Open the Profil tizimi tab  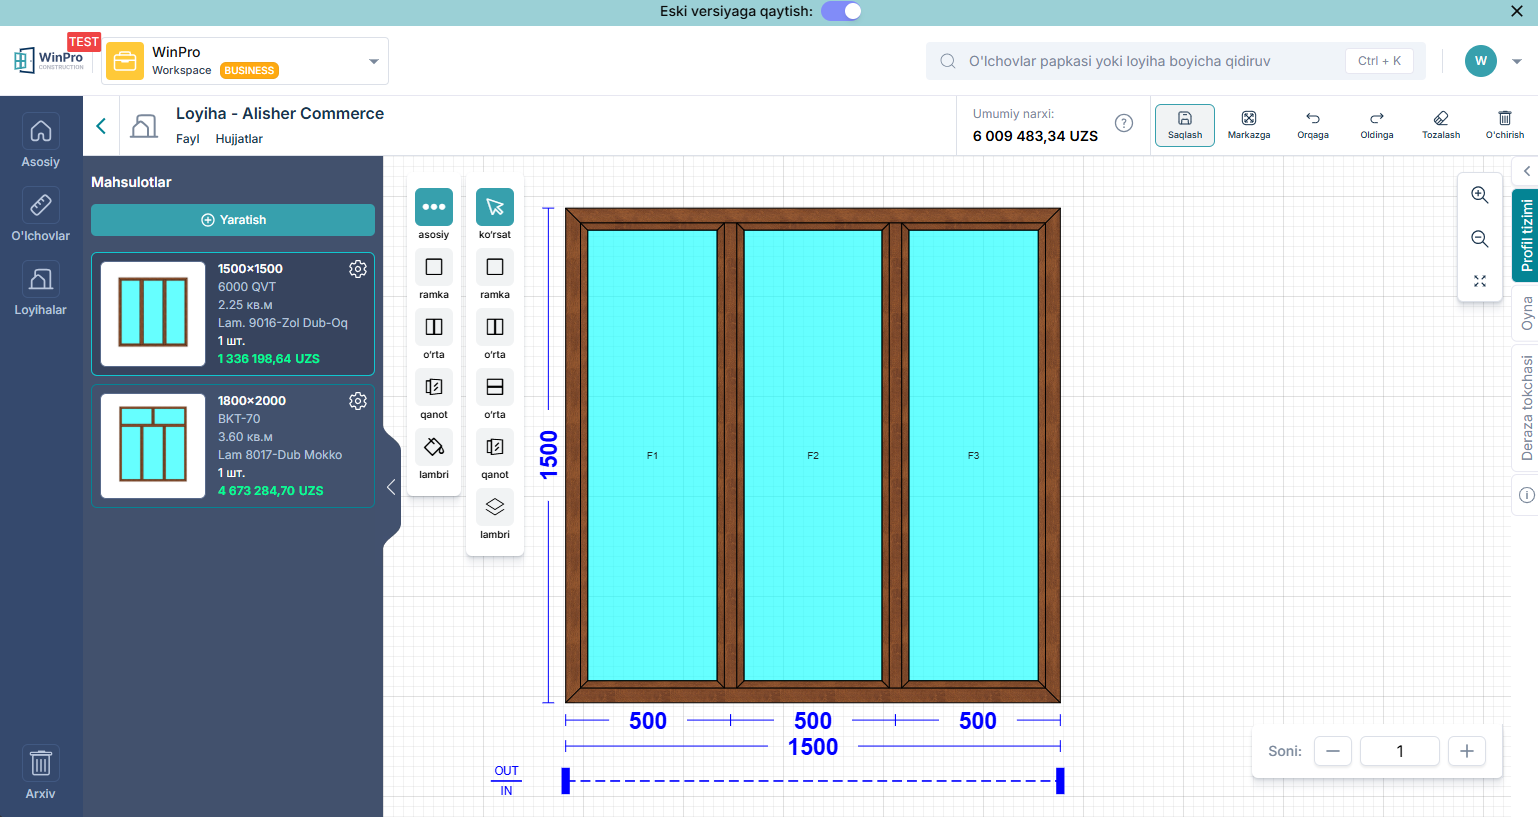[x=1526, y=235]
